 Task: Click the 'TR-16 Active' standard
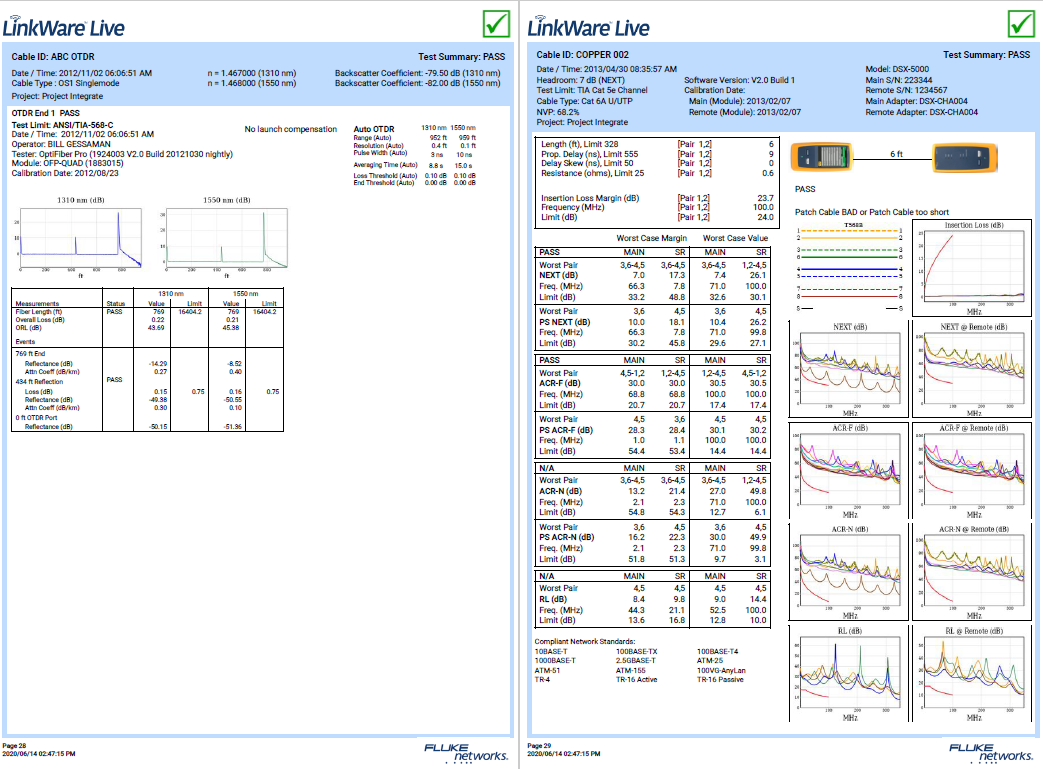(x=636, y=679)
